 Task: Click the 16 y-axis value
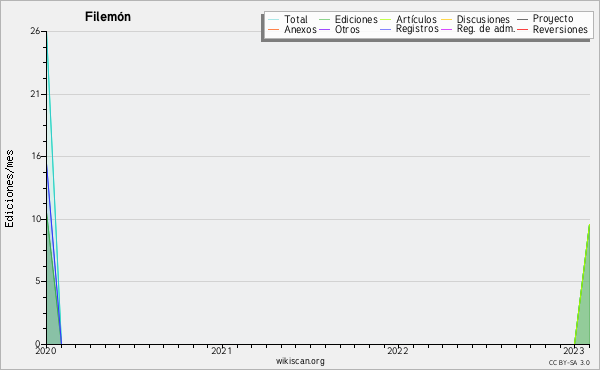[36, 156]
